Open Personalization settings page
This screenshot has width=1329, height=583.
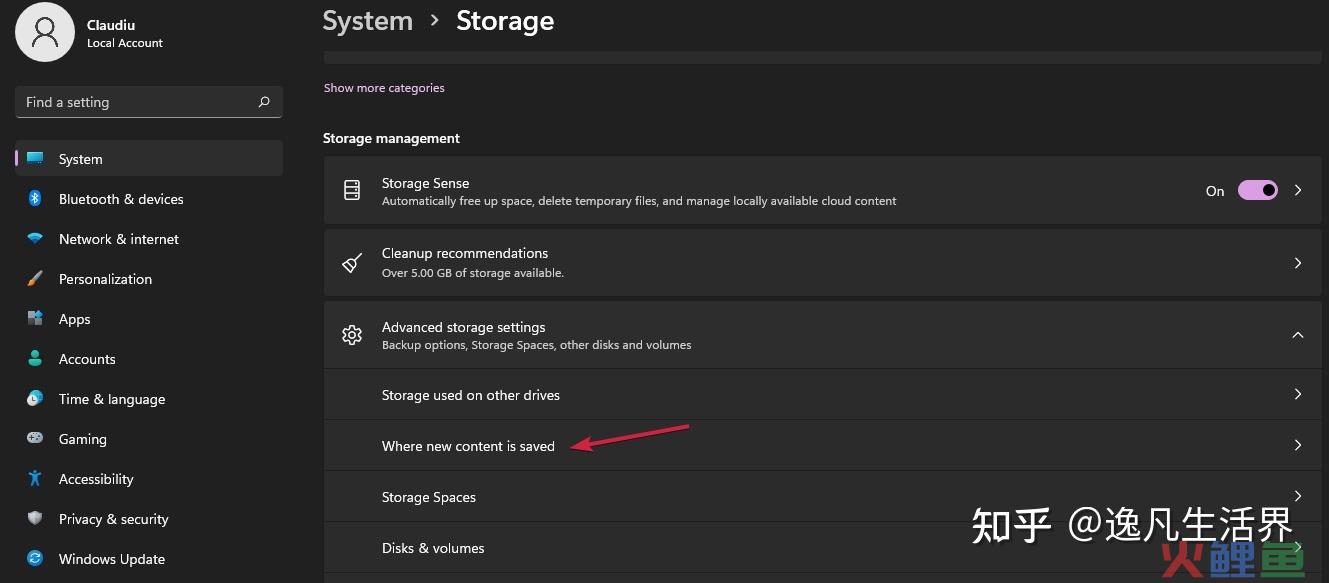click(149, 279)
